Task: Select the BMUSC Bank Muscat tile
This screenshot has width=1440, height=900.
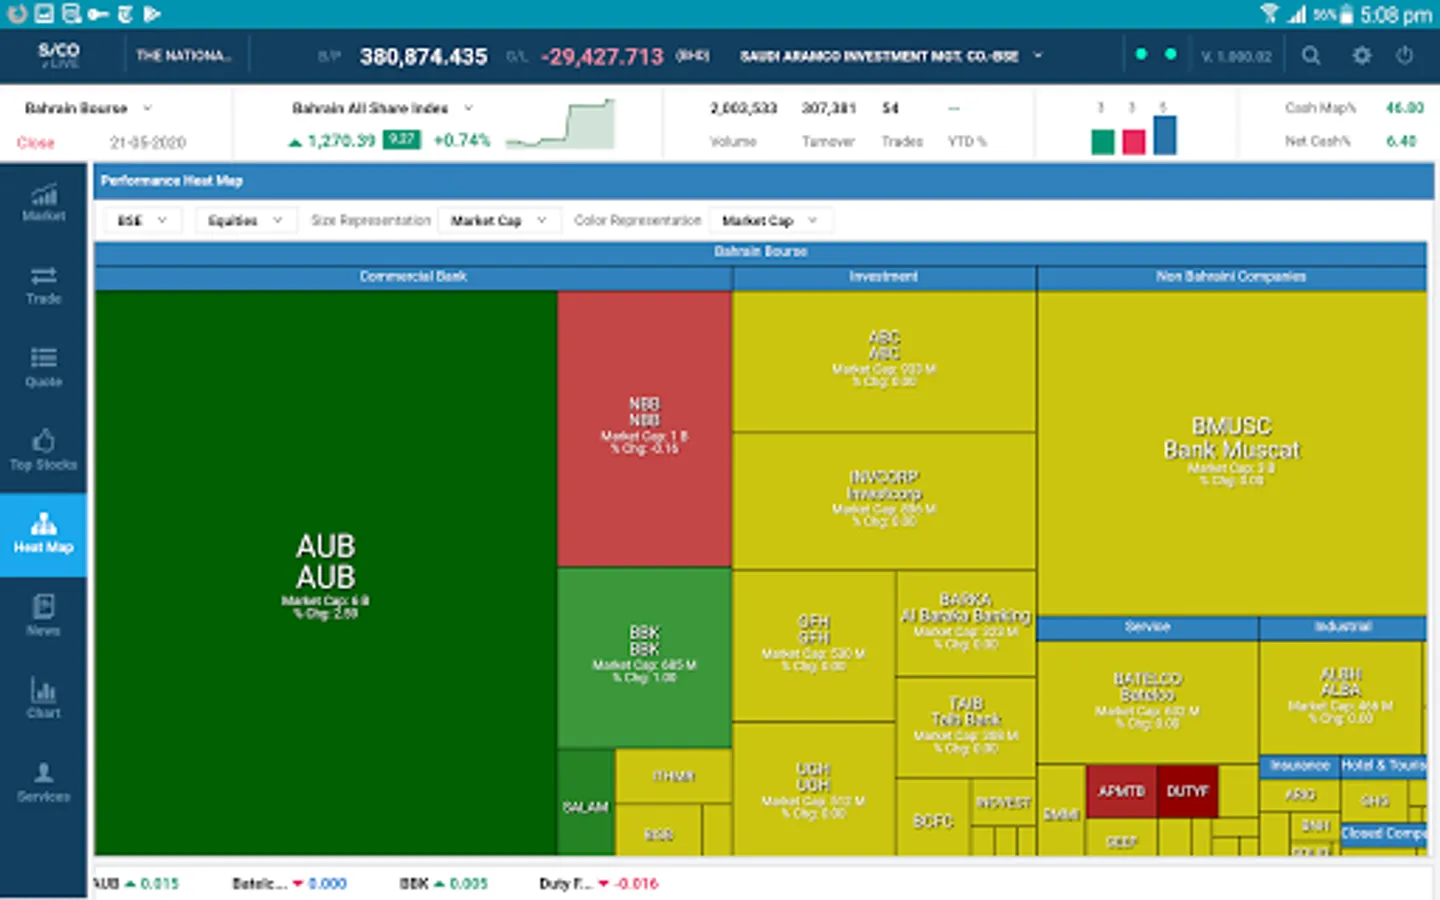Action: click(x=1232, y=453)
